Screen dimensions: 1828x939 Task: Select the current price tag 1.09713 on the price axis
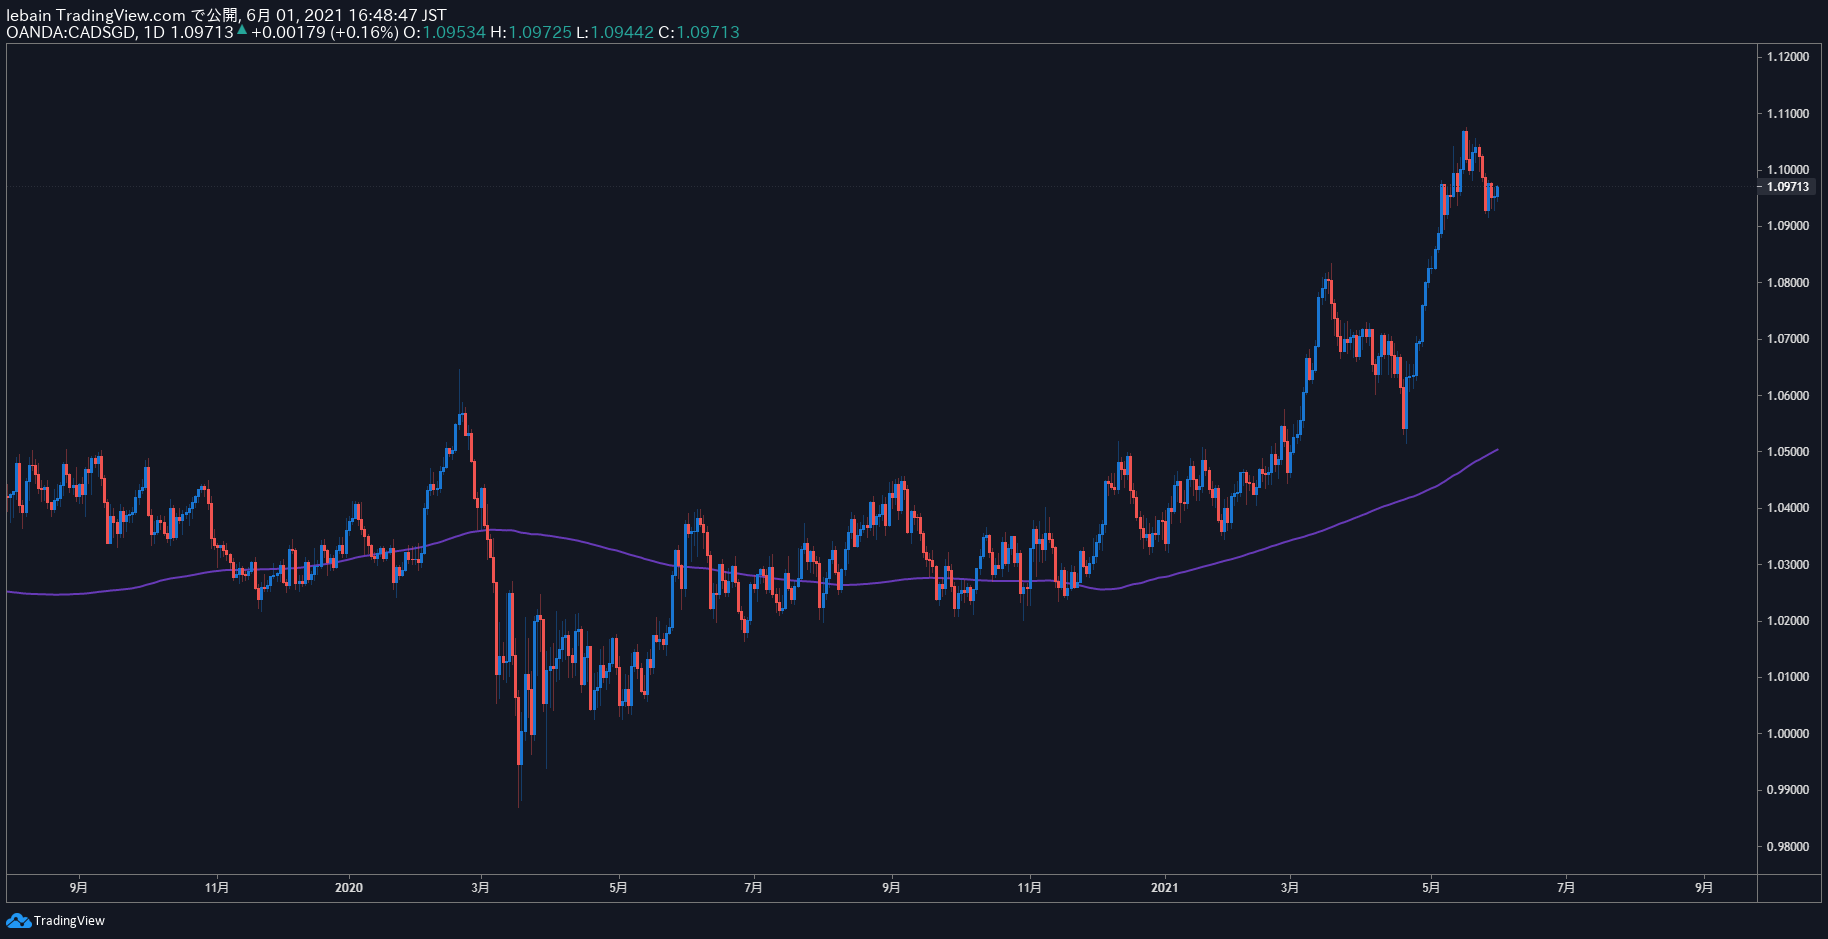(1788, 187)
